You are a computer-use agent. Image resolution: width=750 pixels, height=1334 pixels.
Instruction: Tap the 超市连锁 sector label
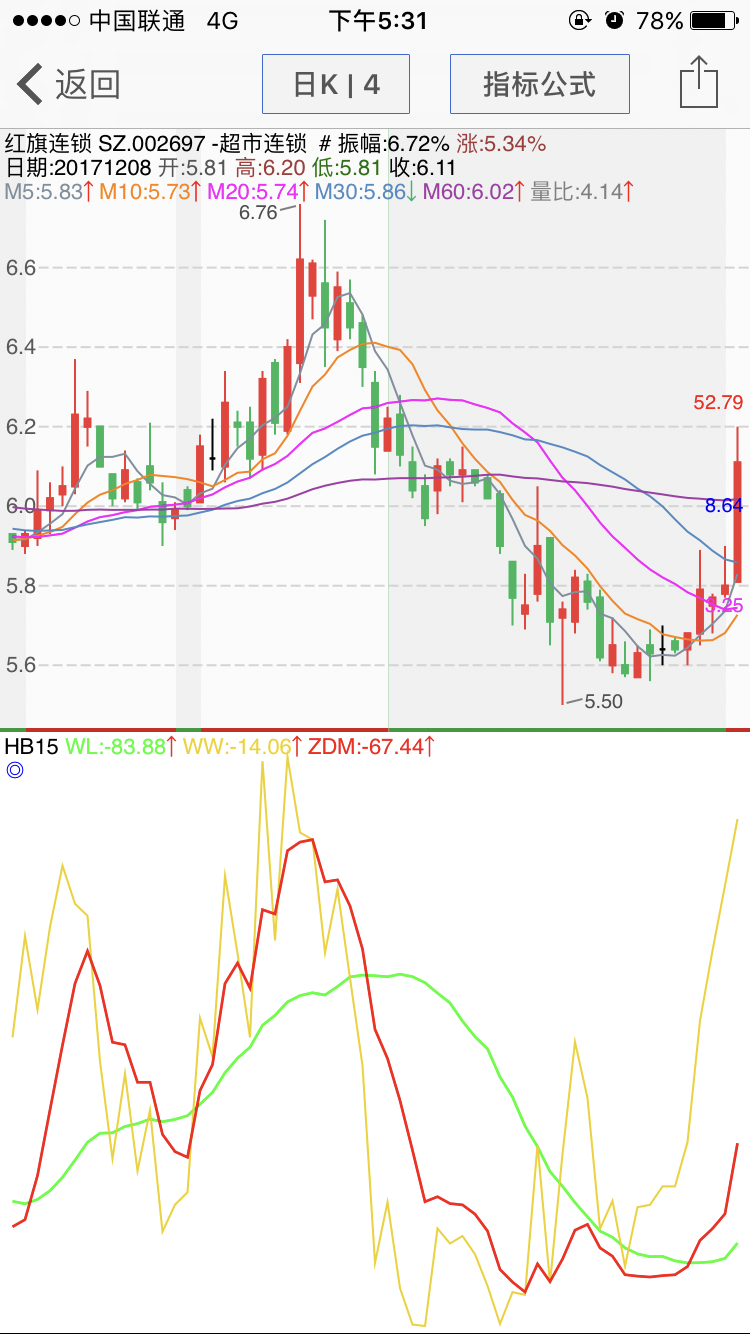(263, 143)
